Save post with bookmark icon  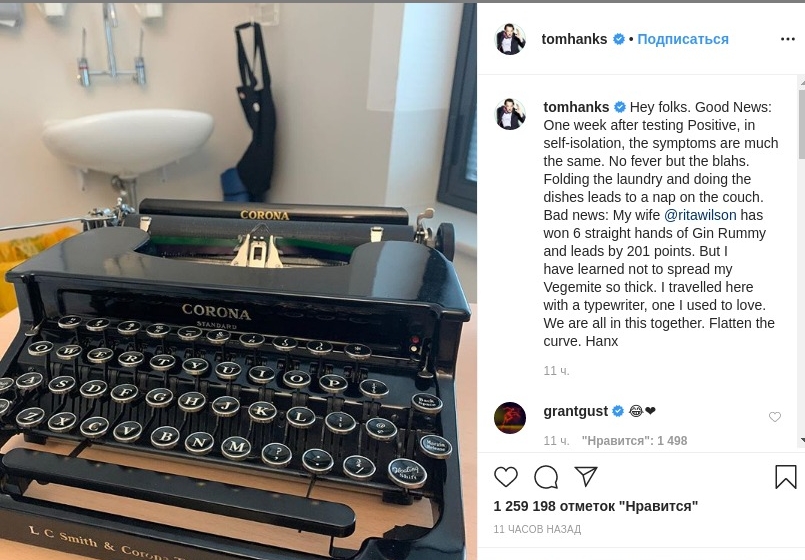785,477
